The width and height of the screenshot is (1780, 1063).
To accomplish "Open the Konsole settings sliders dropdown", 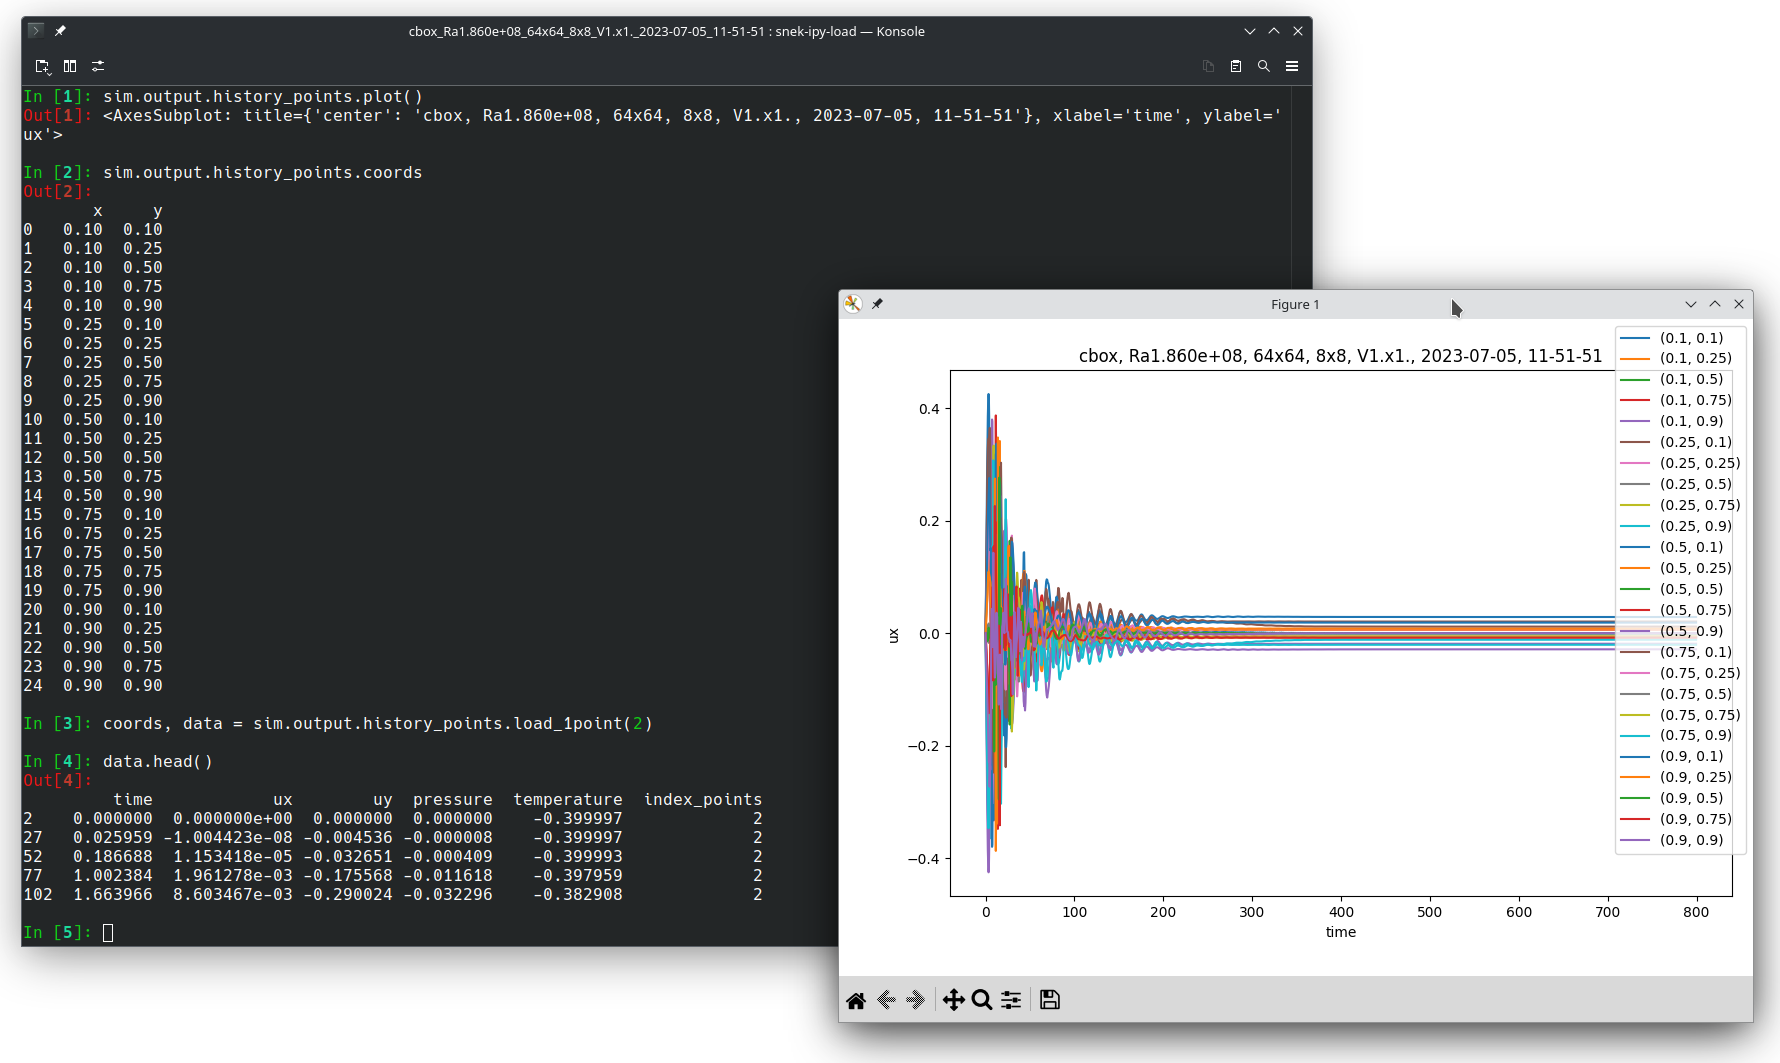I will coord(98,66).
